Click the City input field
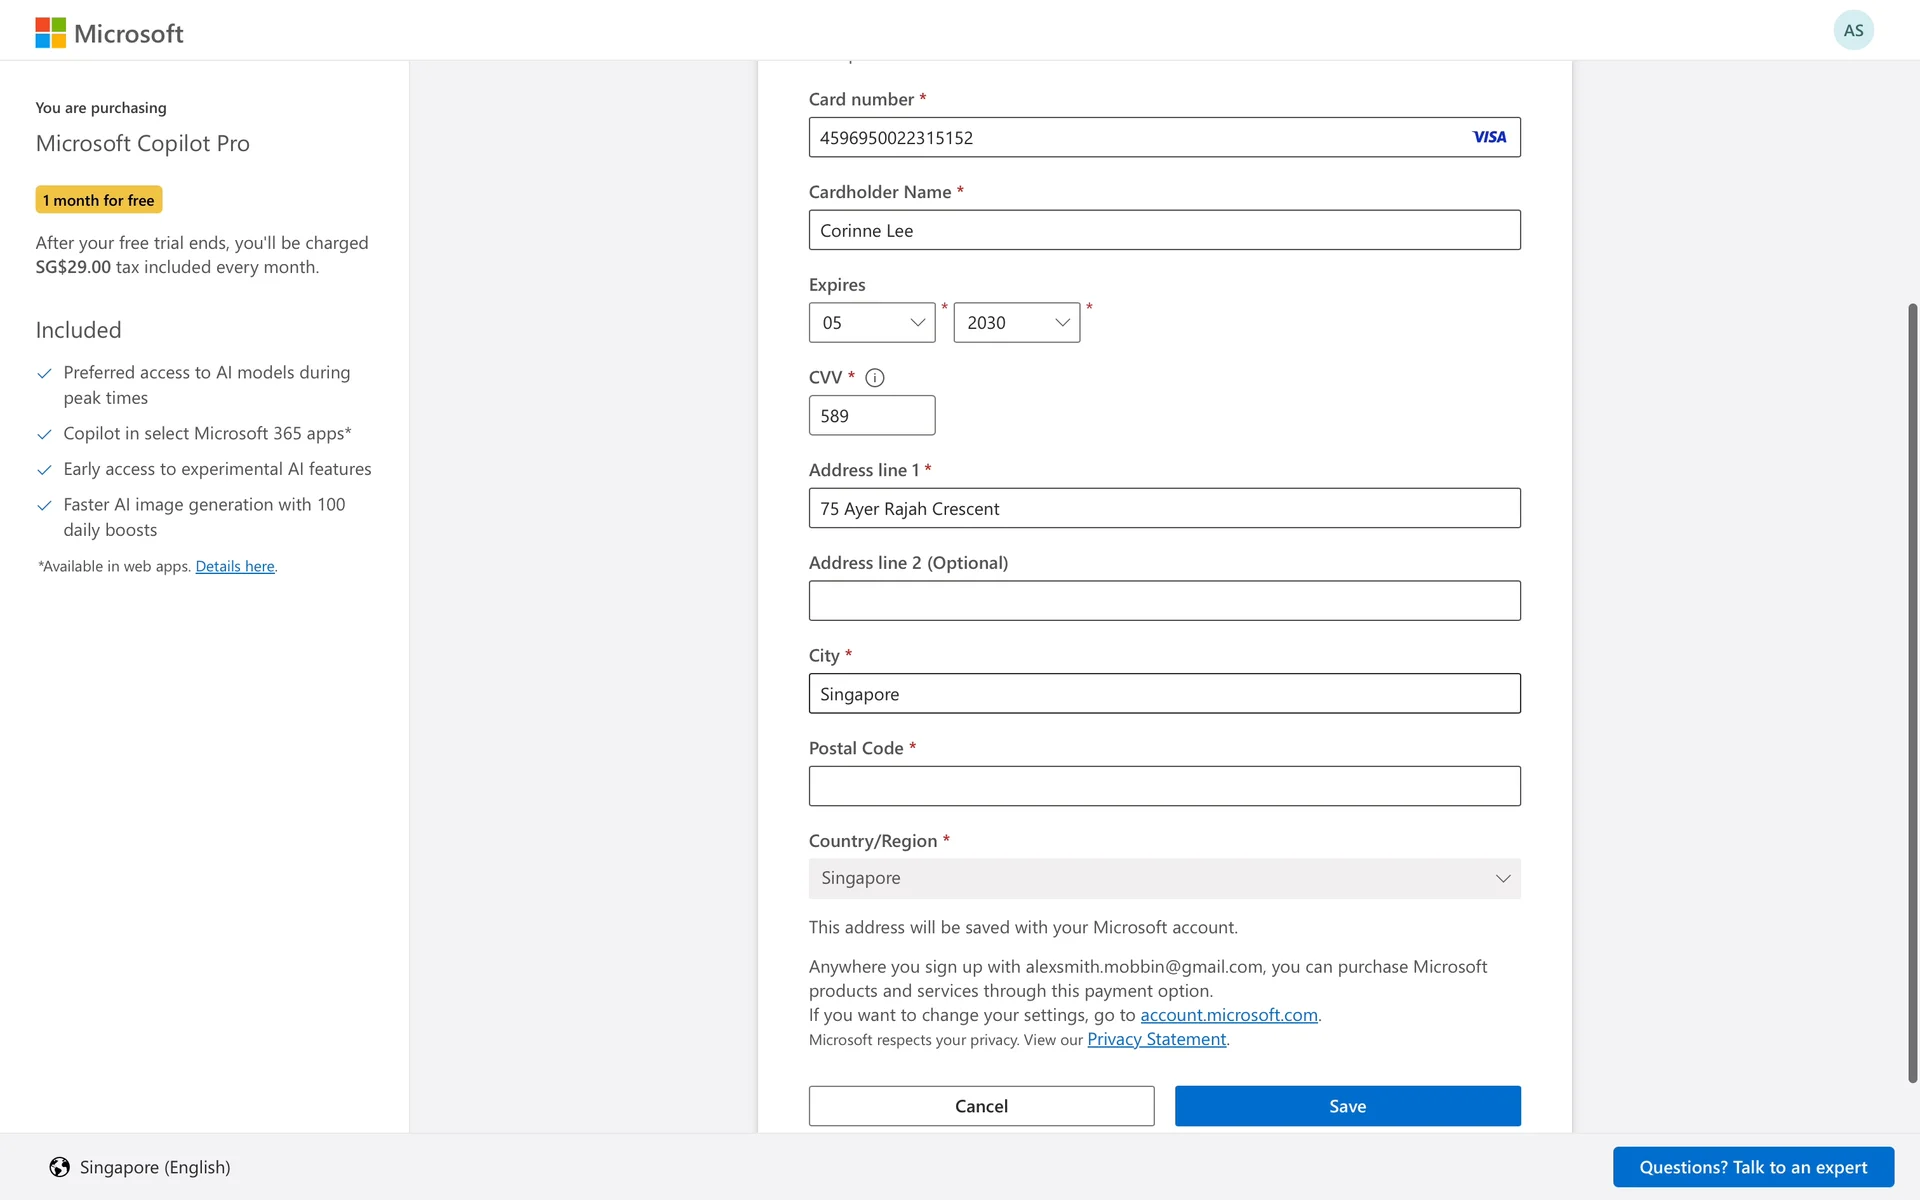This screenshot has height=1200, width=1920. [1164, 694]
